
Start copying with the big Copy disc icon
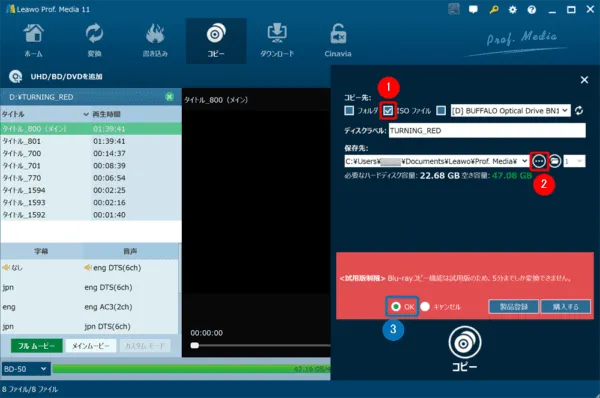tap(465, 343)
